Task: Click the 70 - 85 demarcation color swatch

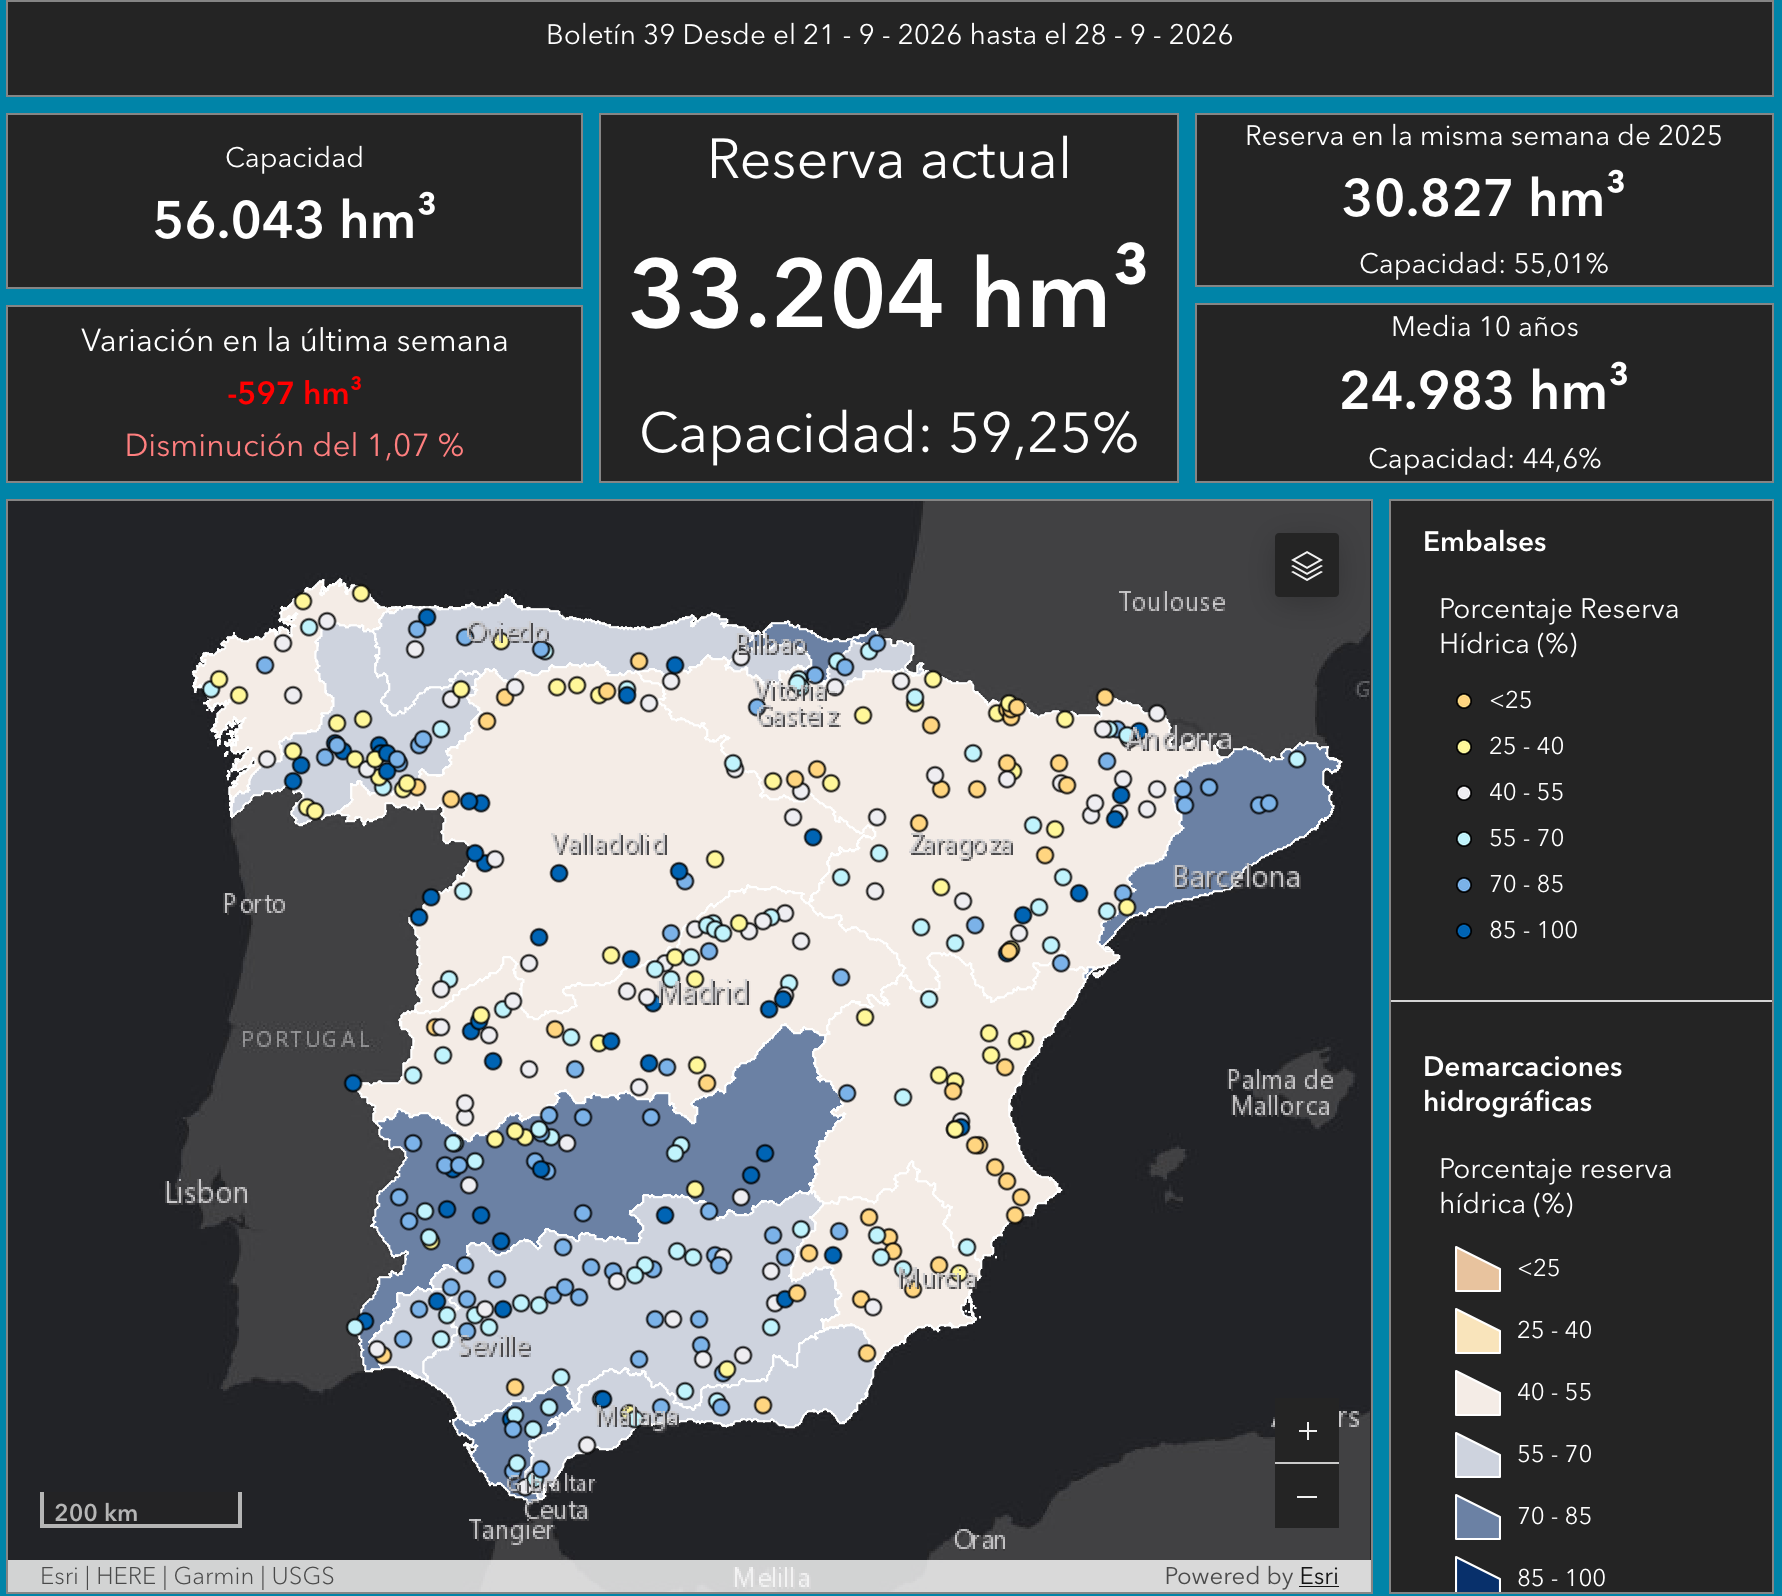Action: pos(1478,1517)
